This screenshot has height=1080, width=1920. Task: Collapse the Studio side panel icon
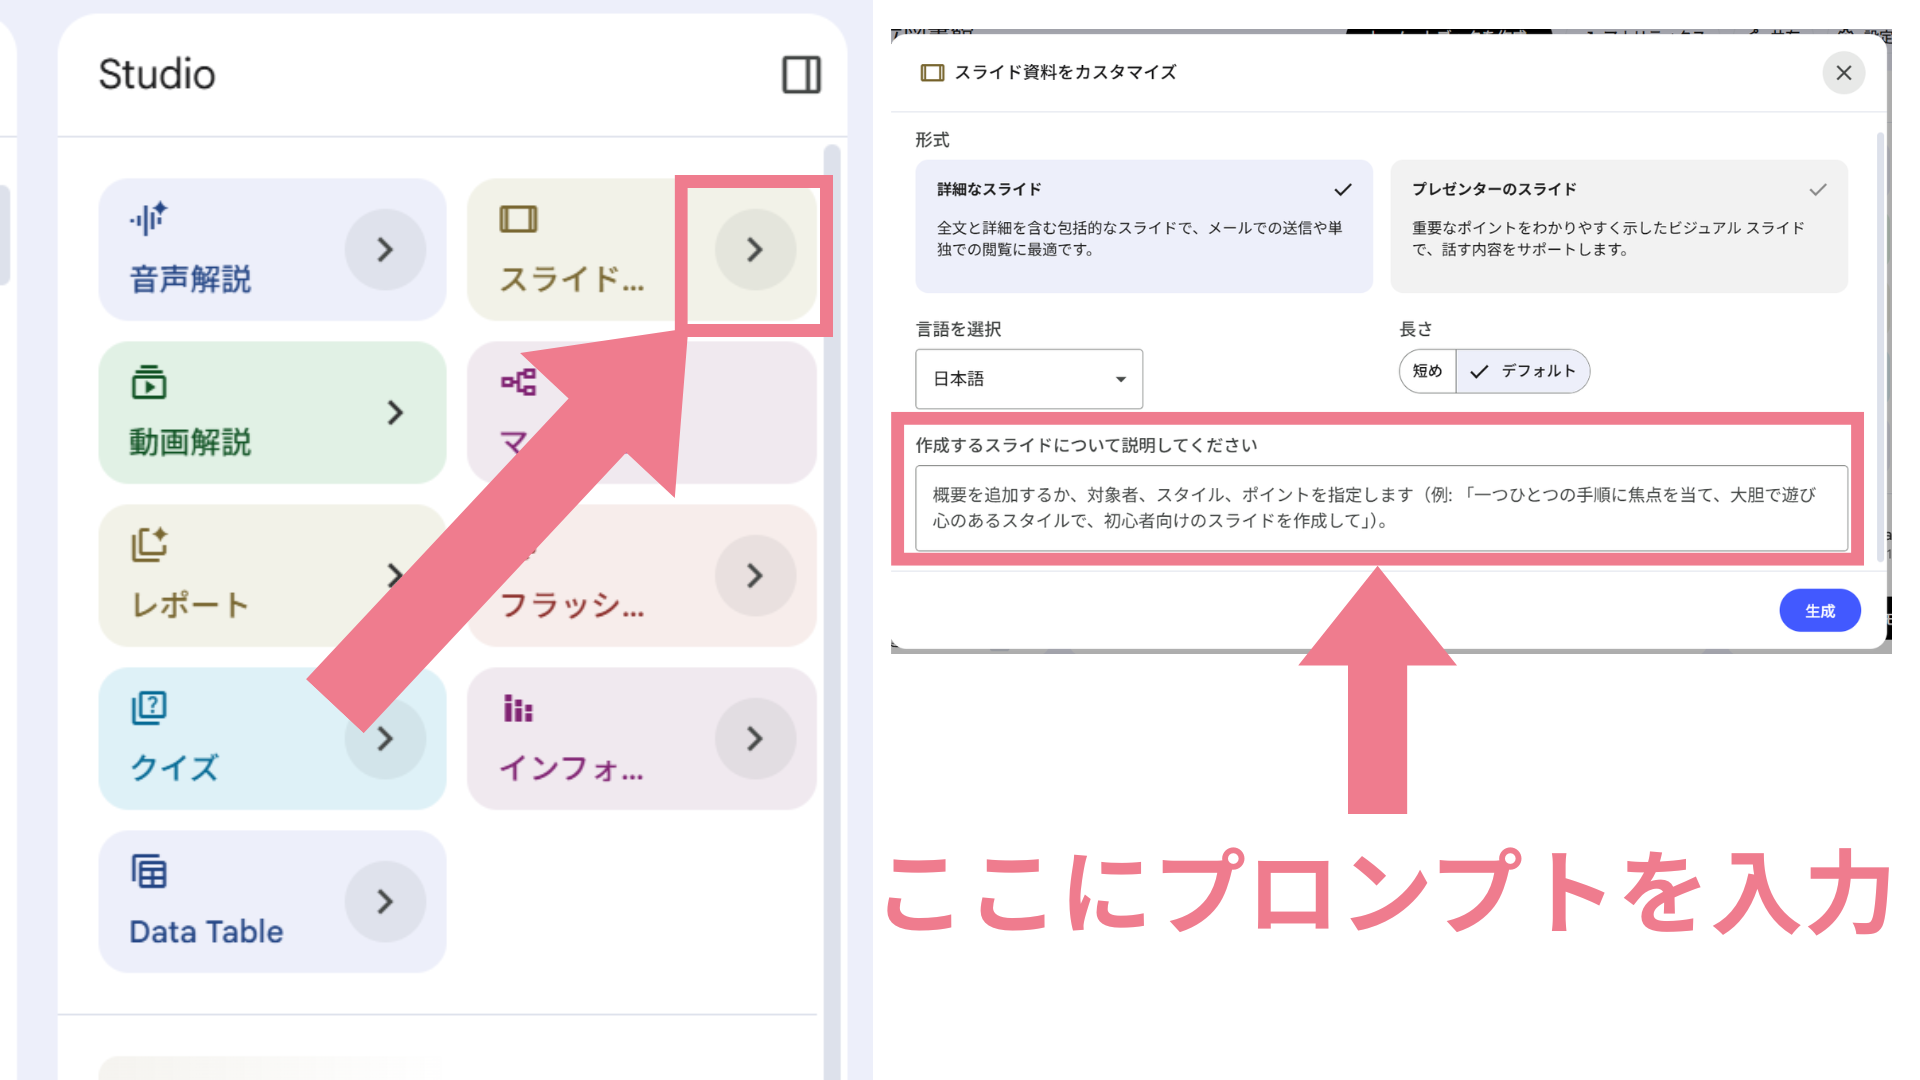(x=801, y=74)
